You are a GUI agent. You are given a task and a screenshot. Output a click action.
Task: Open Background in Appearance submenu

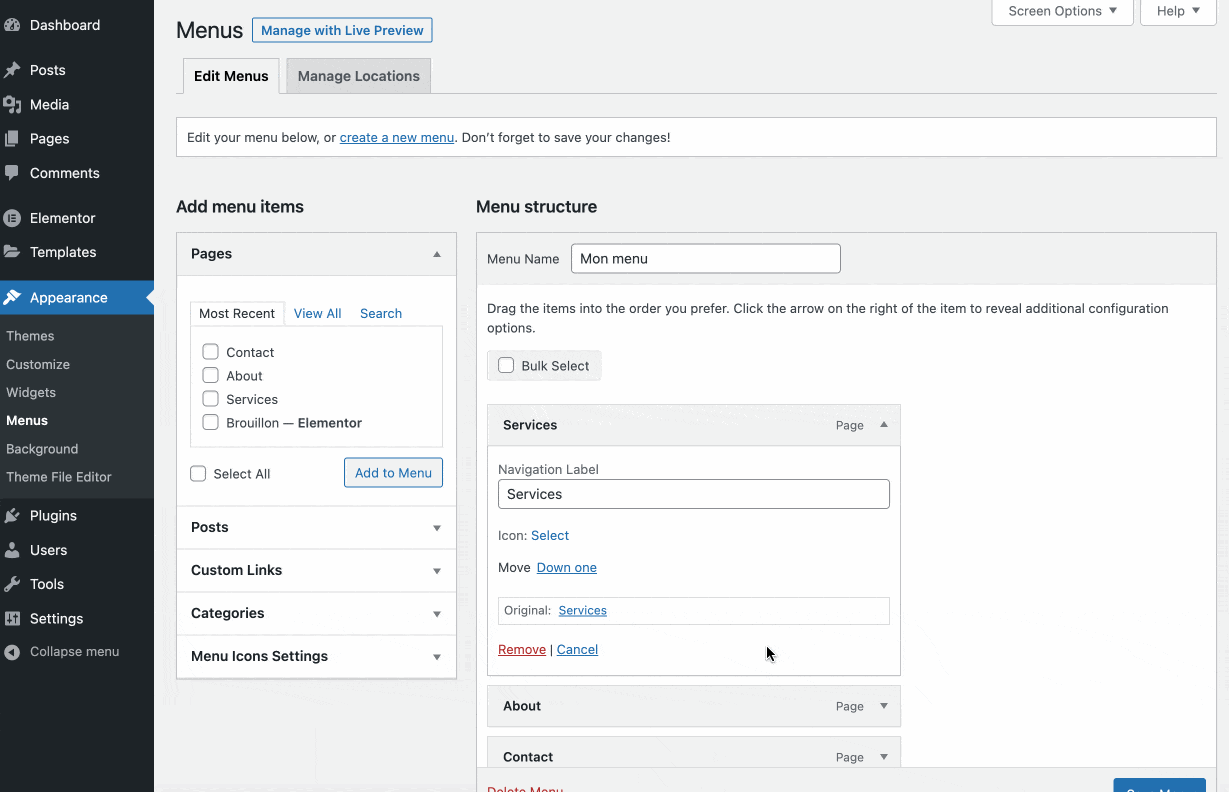tap(42, 449)
